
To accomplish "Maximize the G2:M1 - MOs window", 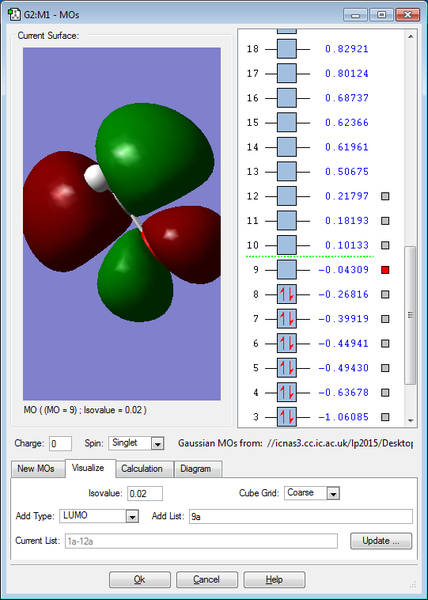I will coord(381,15).
